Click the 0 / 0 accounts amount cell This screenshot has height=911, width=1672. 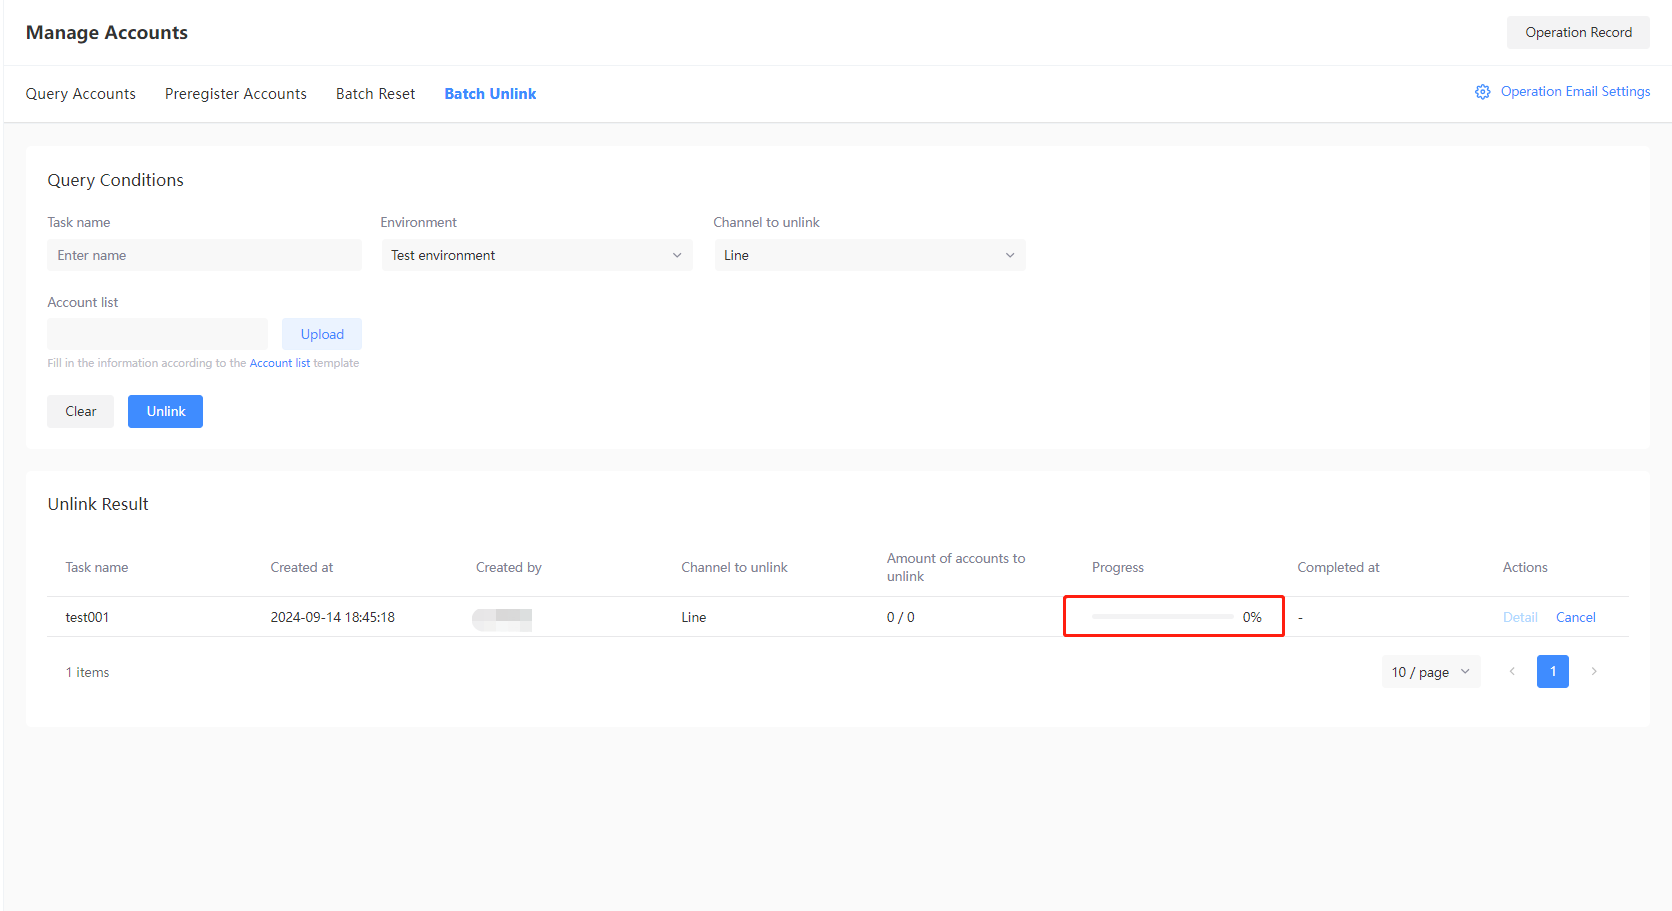(901, 617)
